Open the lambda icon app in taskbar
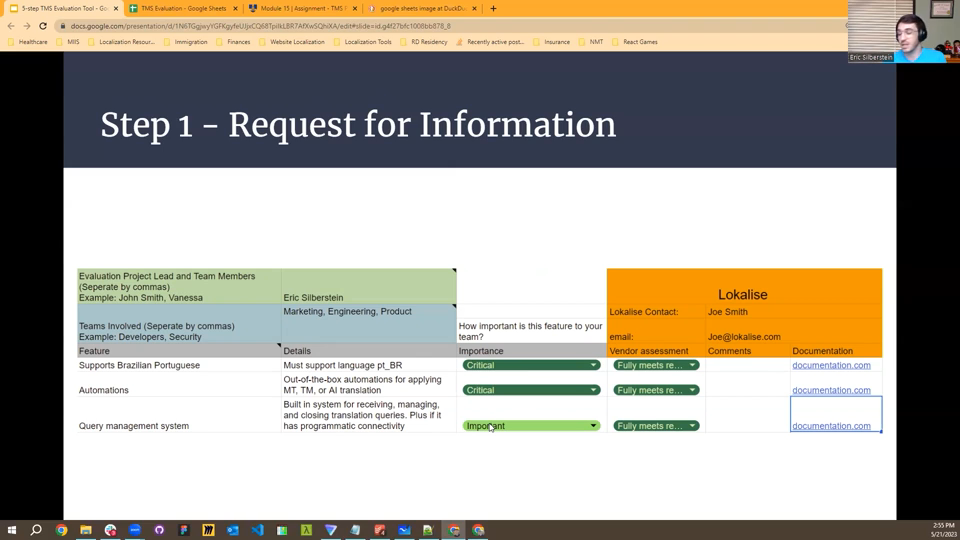Screen dimensions: 960x540 coord(306,530)
